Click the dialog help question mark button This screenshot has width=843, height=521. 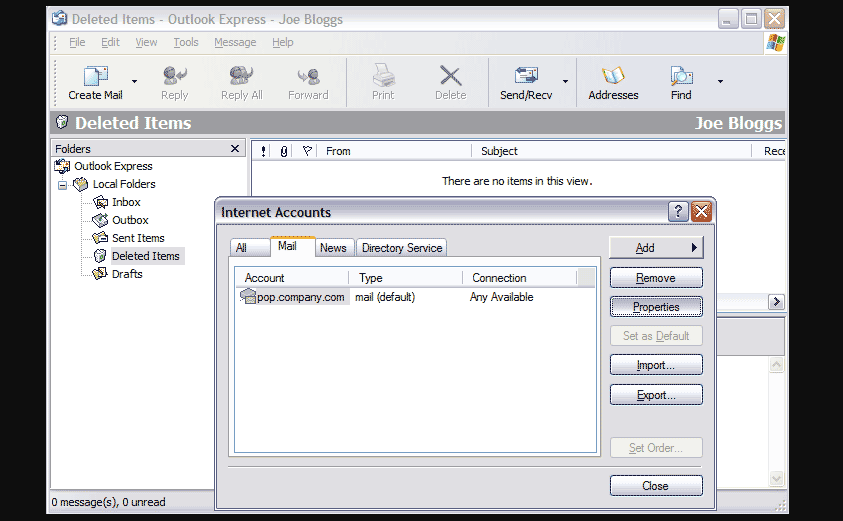point(678,212)
